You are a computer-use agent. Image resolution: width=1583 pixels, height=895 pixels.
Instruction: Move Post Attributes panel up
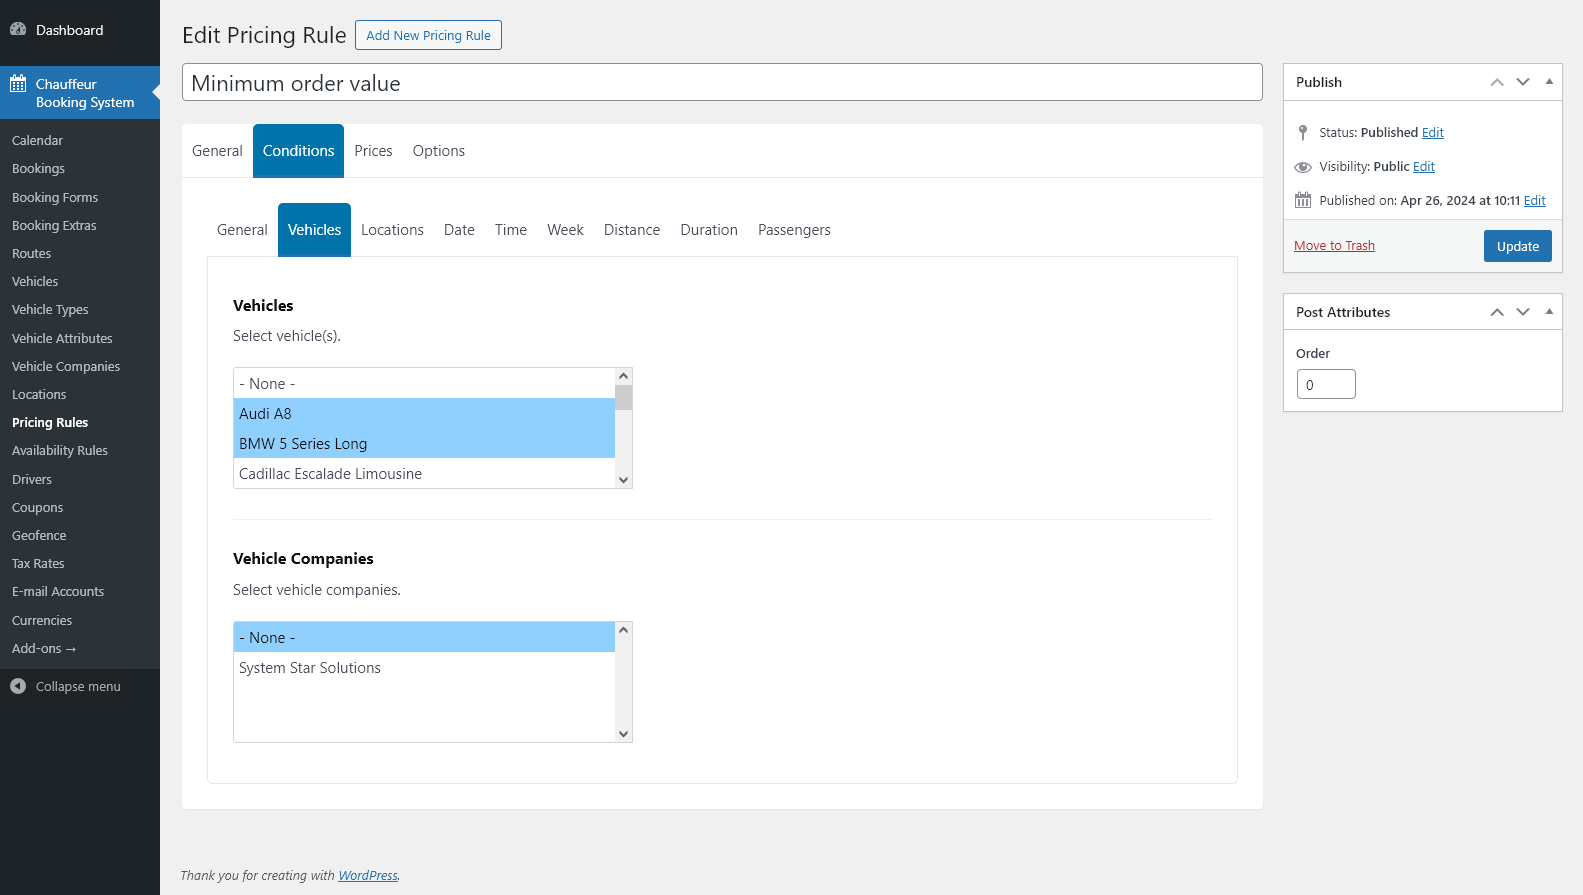tap(1497, 312)
